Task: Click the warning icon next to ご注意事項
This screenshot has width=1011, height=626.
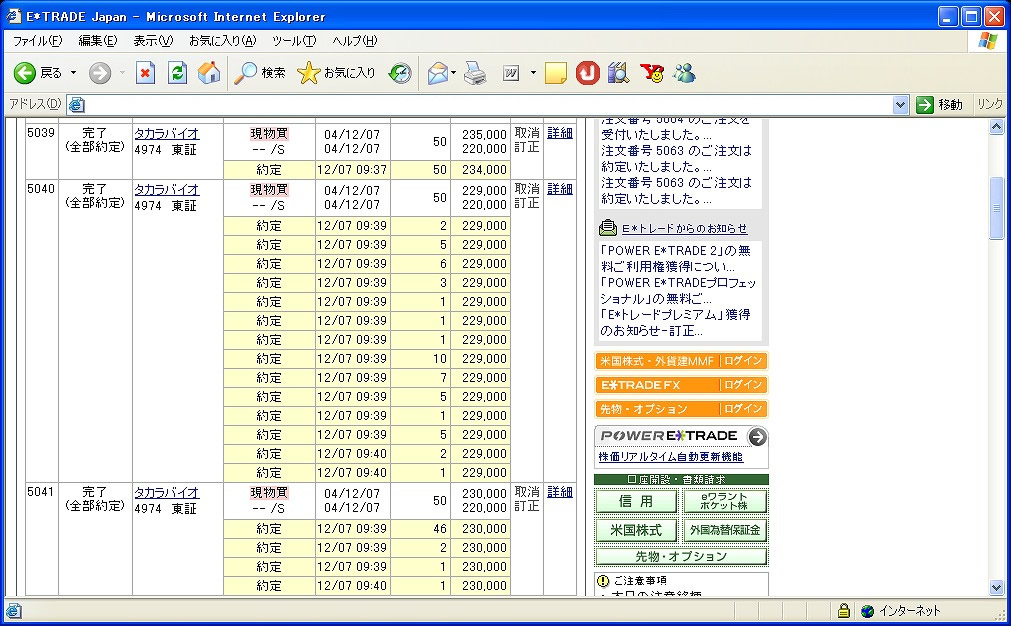Action: point(604,581)
